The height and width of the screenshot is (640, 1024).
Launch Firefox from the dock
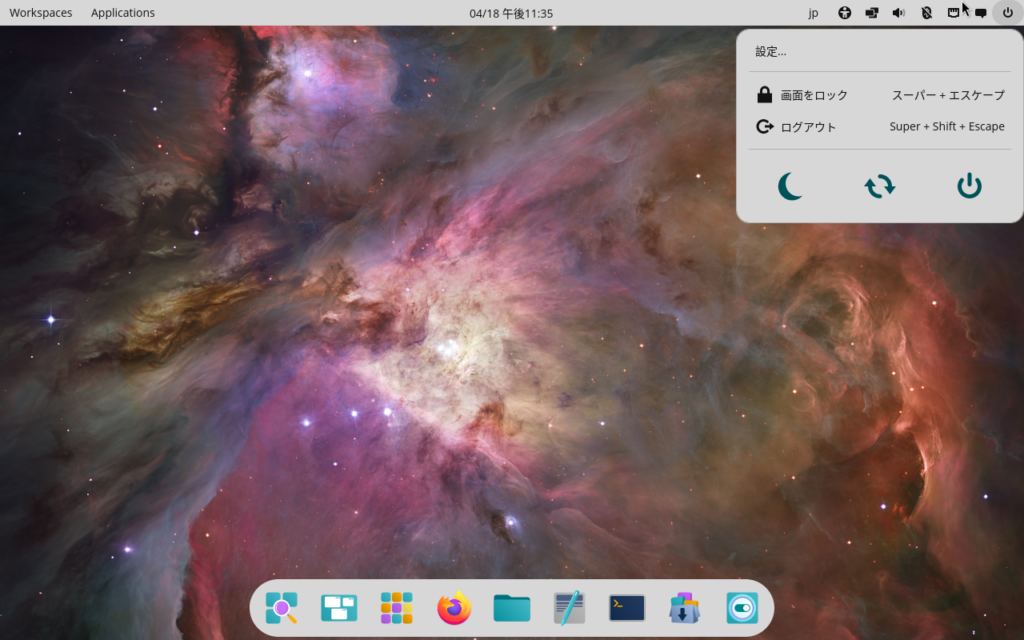pos(454,607)
